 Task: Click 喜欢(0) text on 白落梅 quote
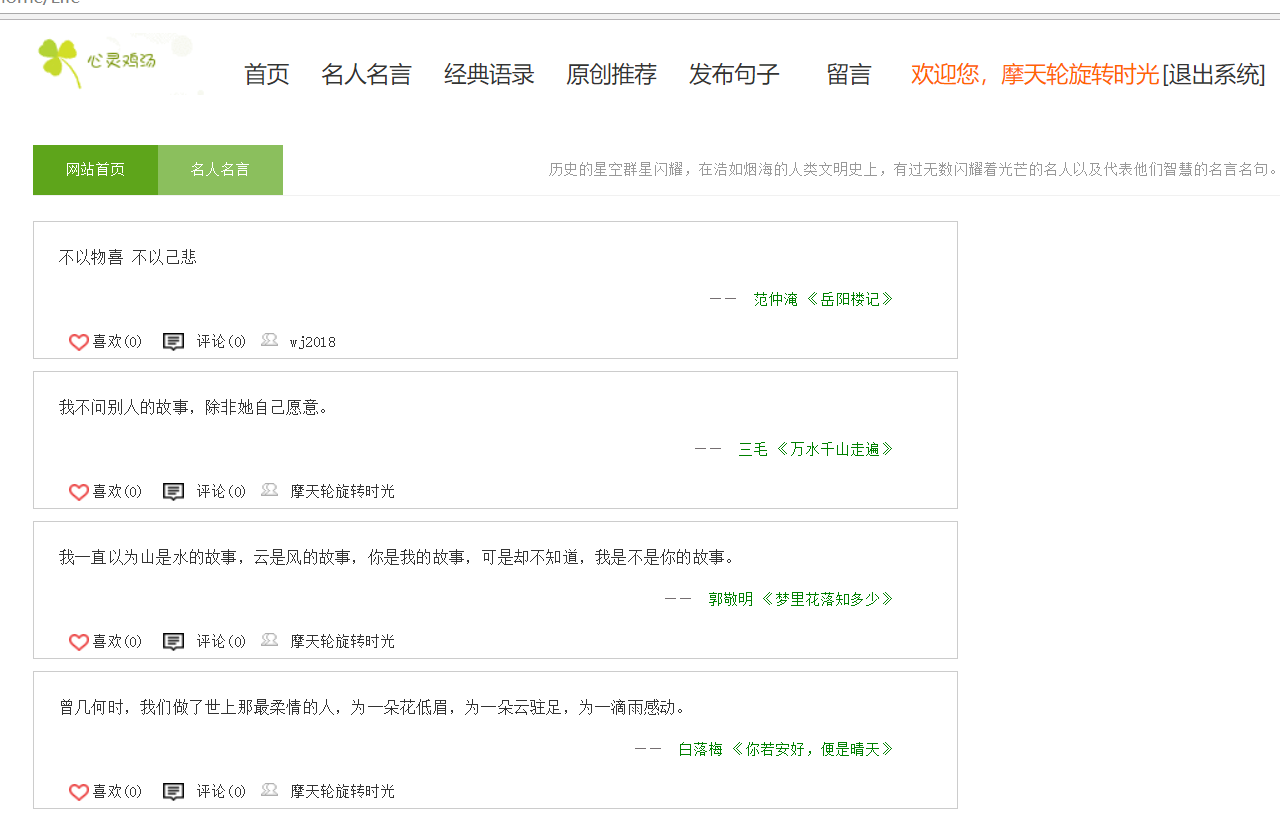[x=118, y=792]
